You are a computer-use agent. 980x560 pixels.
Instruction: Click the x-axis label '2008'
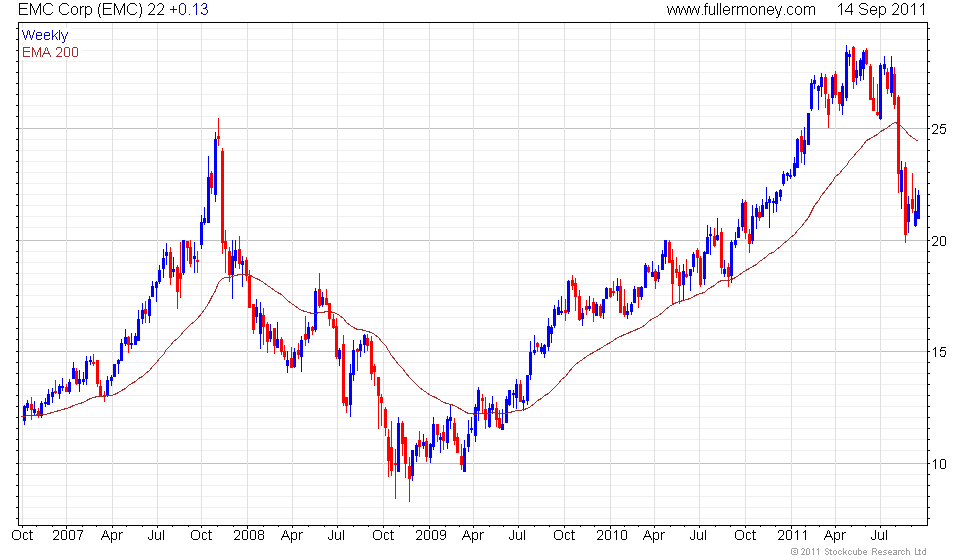pyautogui.click(x=249, y=535)
